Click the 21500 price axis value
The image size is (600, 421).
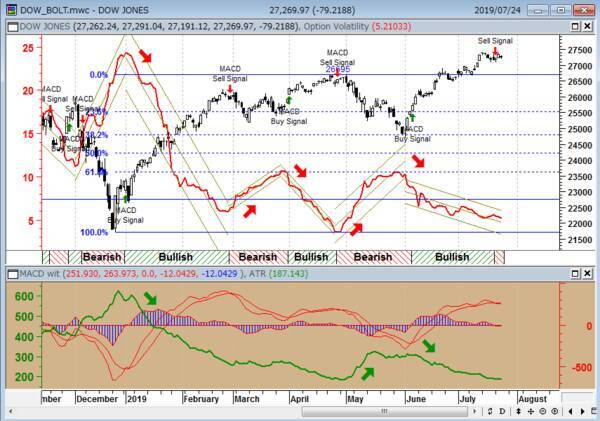(579, 240)
